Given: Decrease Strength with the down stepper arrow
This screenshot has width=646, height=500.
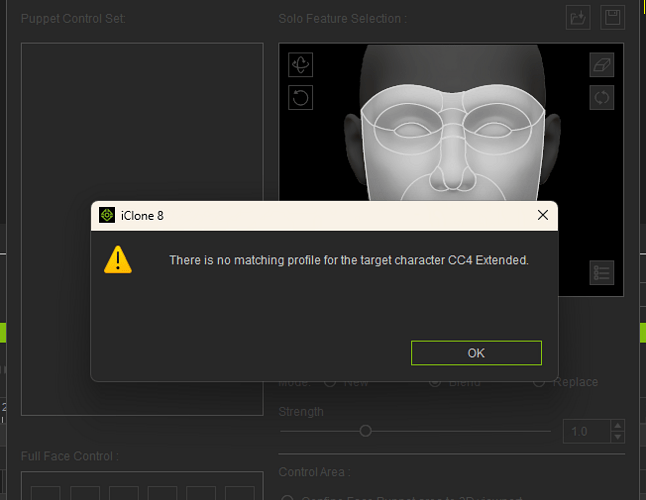Looking at the screenshot, I should [x=618, y=437].
